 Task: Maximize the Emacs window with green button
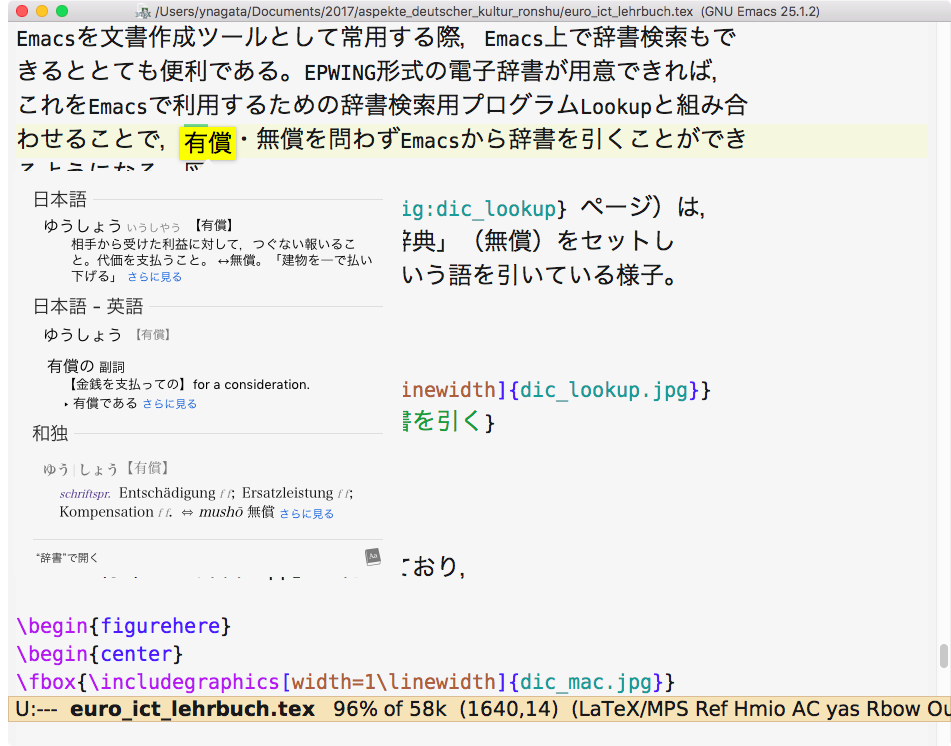62,11
